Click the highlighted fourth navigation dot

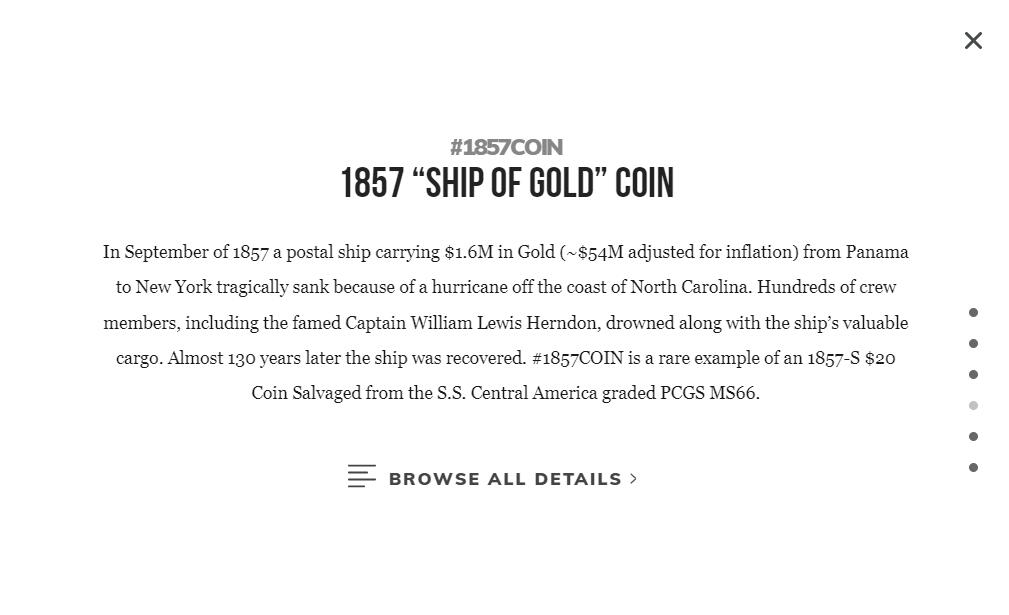point(973,406)
